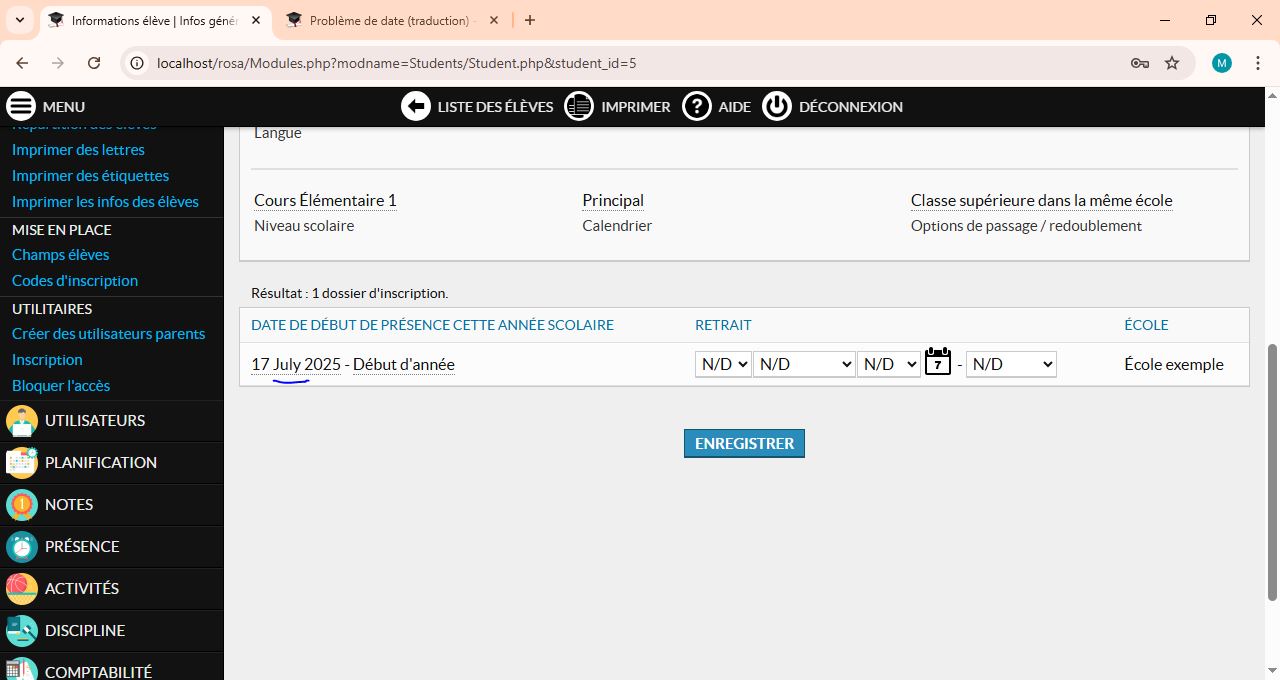1280x680 pixels.
Task: Open the Aide question mark icon
Action: pos(697,106)
